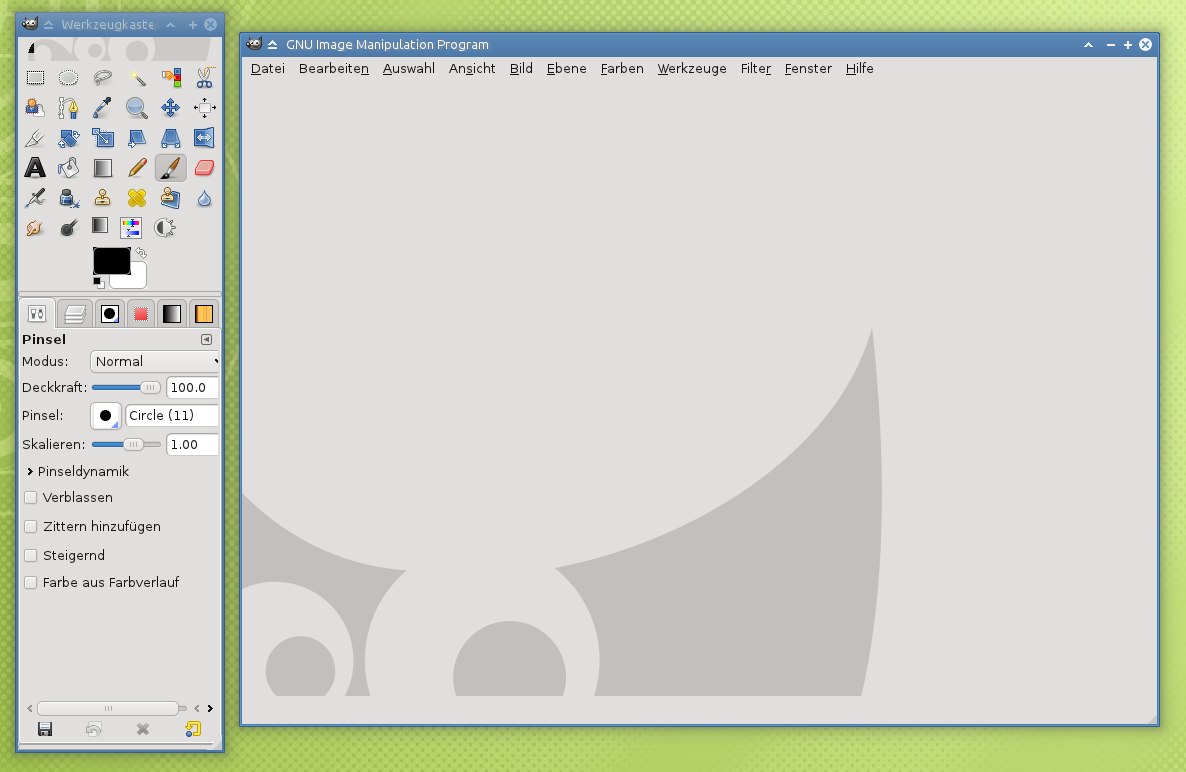This screenshot has width=1186, height=772.
Task: Select the Select by Color tool
Action: coord(171,77)
